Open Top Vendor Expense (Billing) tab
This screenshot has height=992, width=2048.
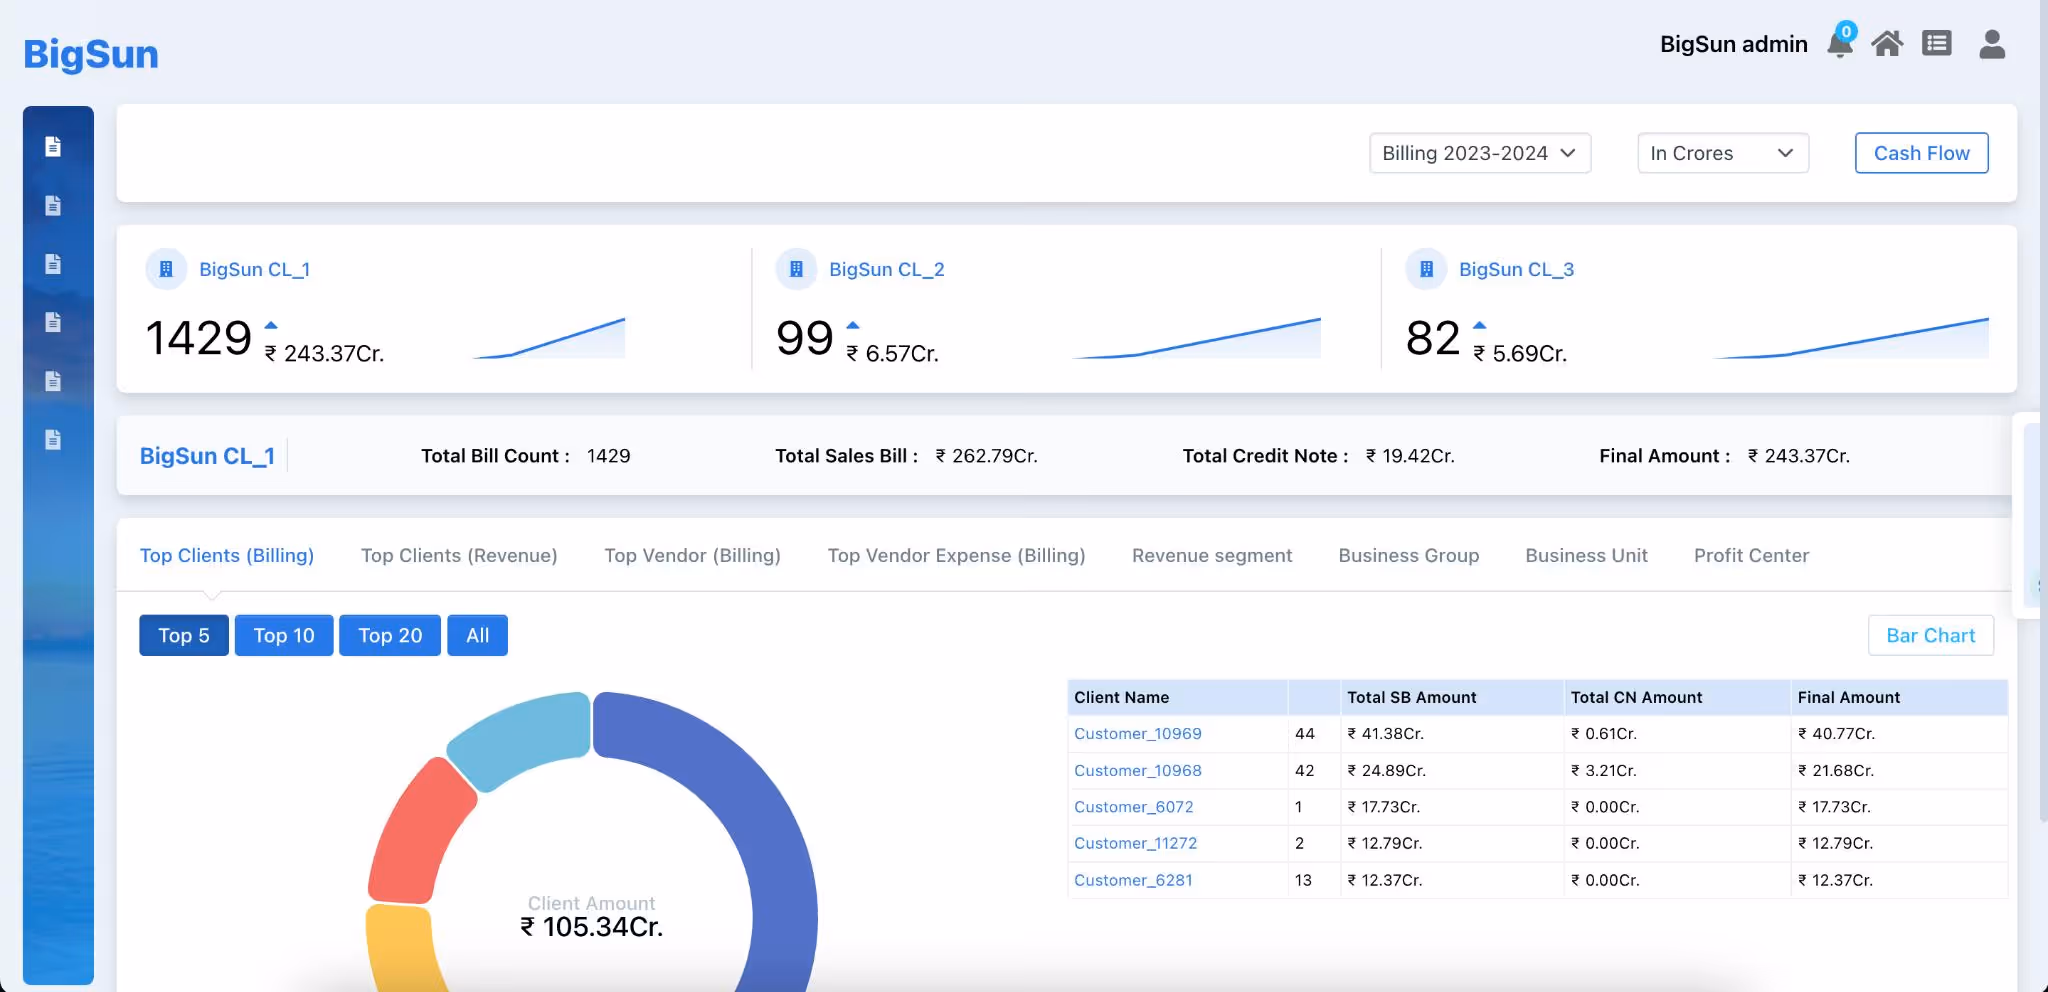pos(956,555)
